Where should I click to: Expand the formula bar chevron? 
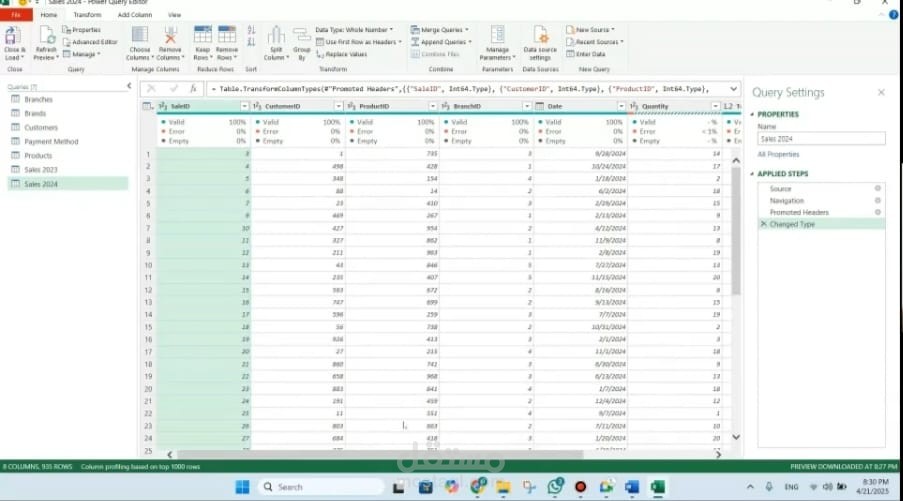(733, 89)
